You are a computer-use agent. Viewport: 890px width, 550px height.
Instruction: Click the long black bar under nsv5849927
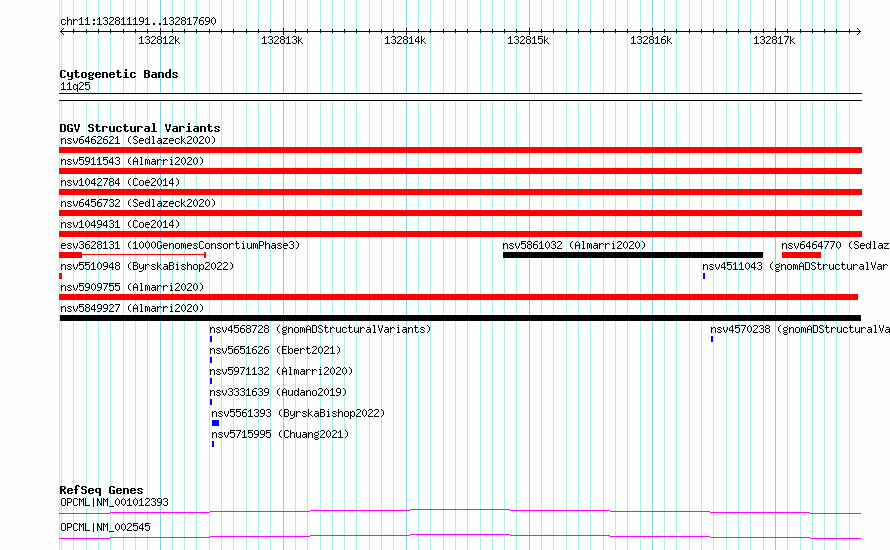[460, 318]
